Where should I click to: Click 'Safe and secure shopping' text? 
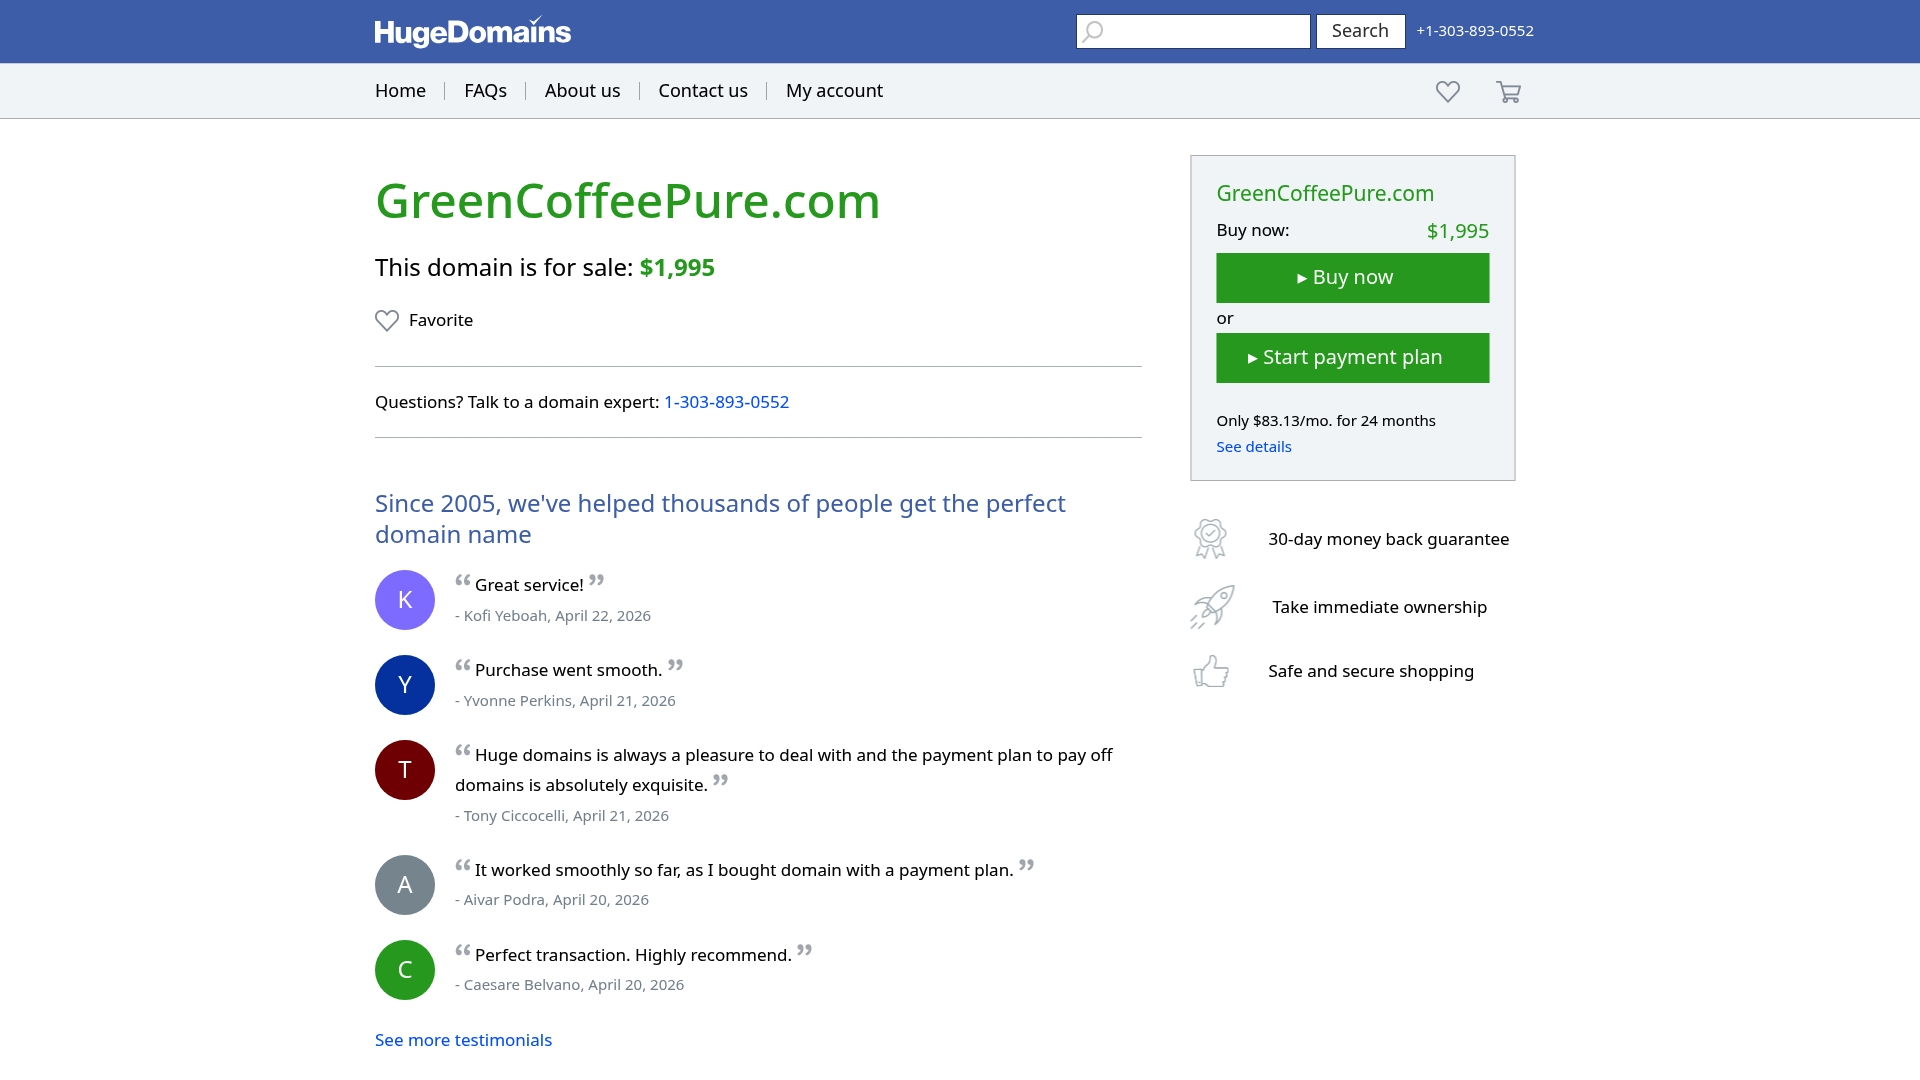(x=1370, y=671)
